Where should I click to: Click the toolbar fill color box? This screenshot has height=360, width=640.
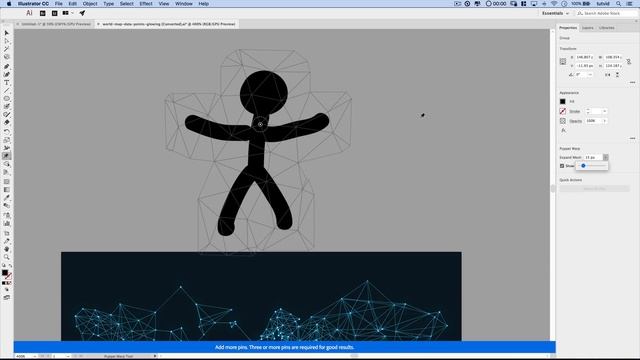coord(5,273)
